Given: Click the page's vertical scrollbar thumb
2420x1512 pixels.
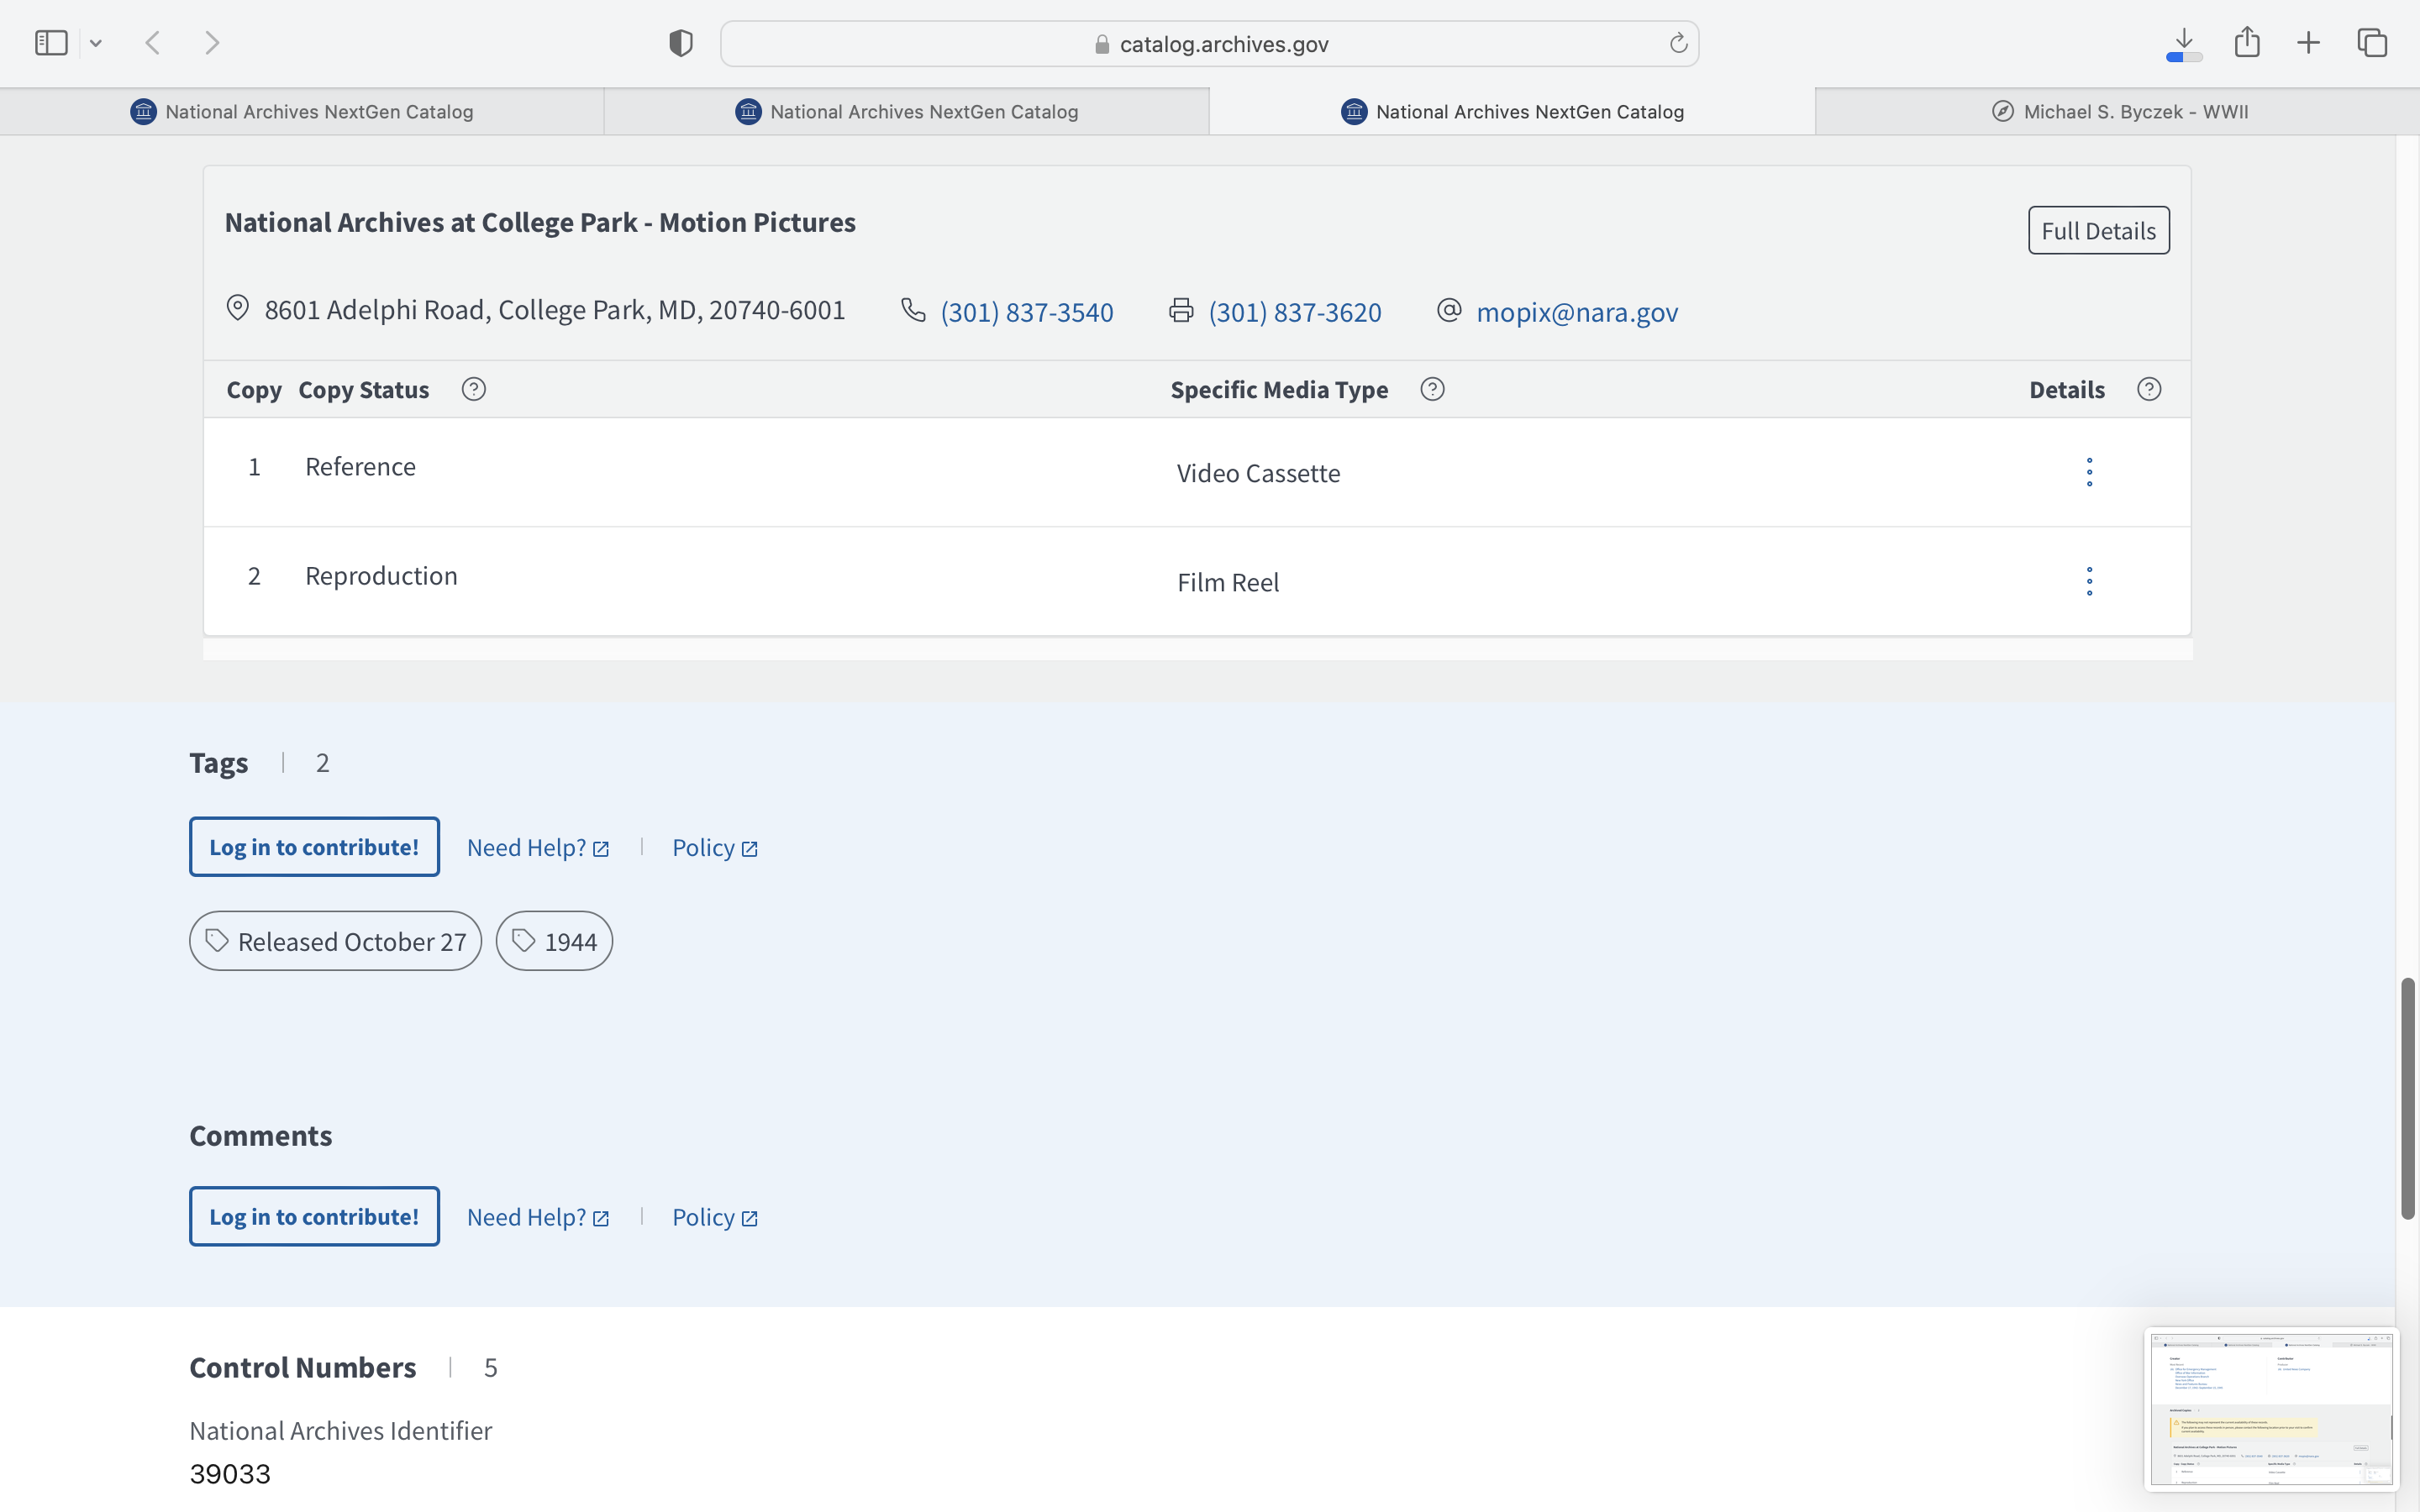Looking at the screenshot, I should (2407, 1098).
